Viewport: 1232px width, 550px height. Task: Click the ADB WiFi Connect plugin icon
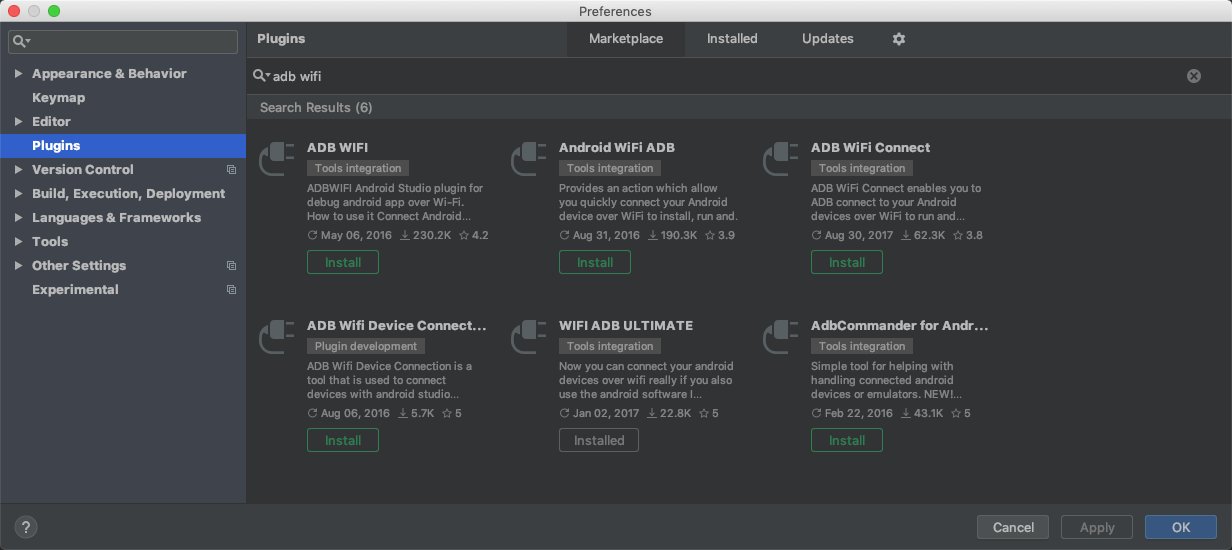pyautogui.click(x=781, y=160)
